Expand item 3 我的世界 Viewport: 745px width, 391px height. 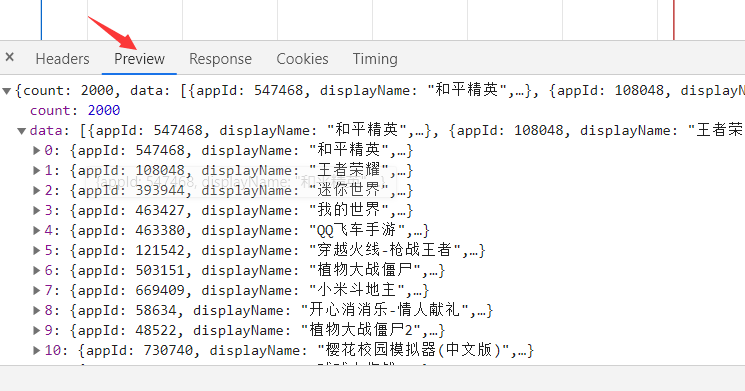click(x=36, y=210)
